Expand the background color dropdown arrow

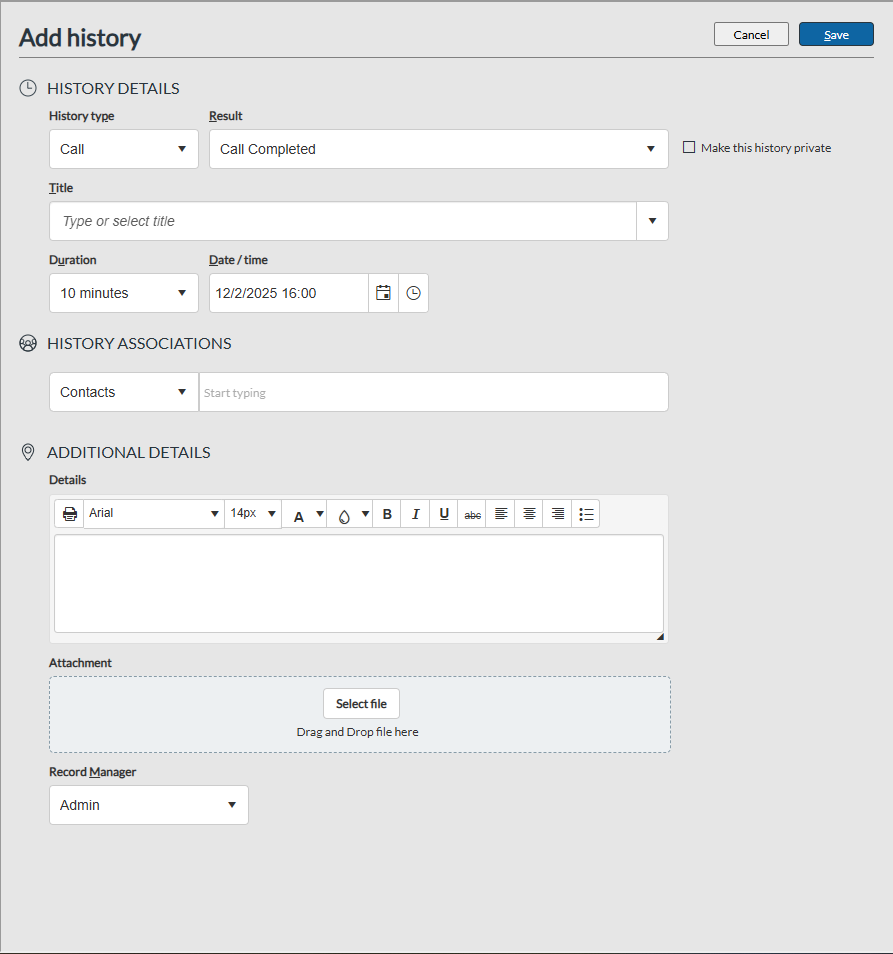coord(366,514)
